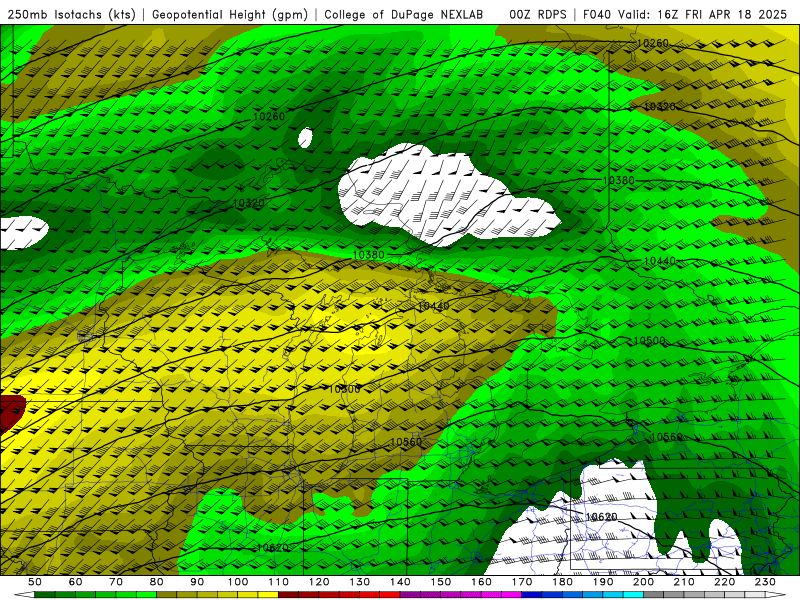800x600 pixels.
Task: Click the '130' value on the color scale
Action: [x=359, y=582]
